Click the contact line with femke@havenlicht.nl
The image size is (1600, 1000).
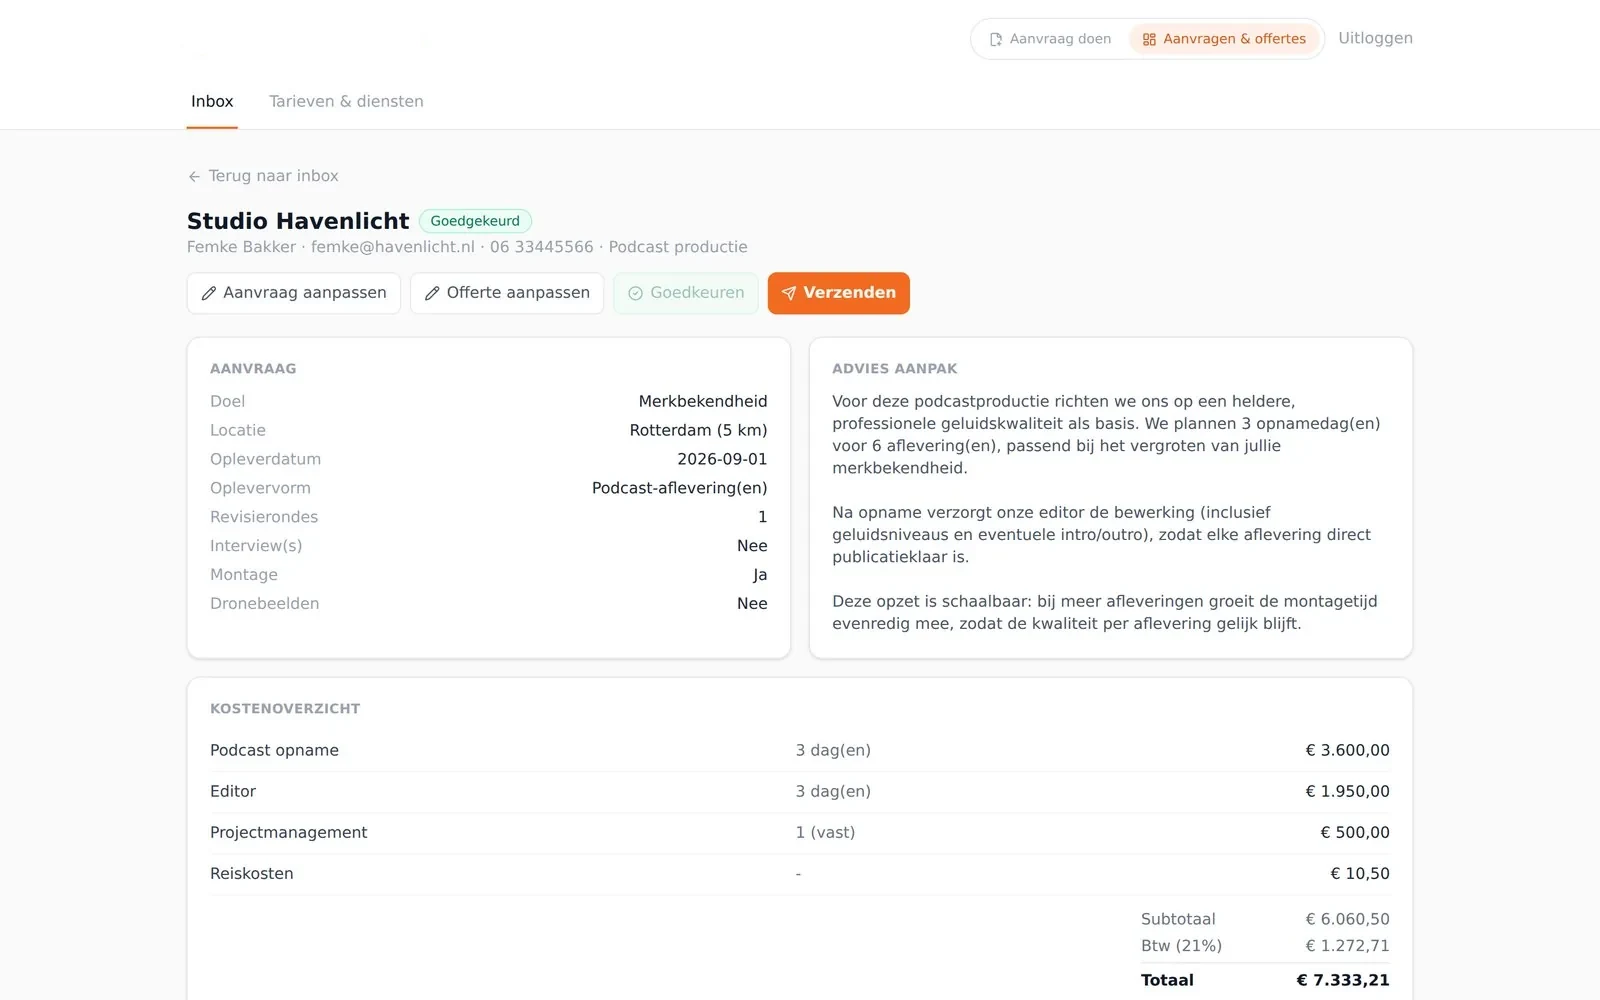point(467,247)
